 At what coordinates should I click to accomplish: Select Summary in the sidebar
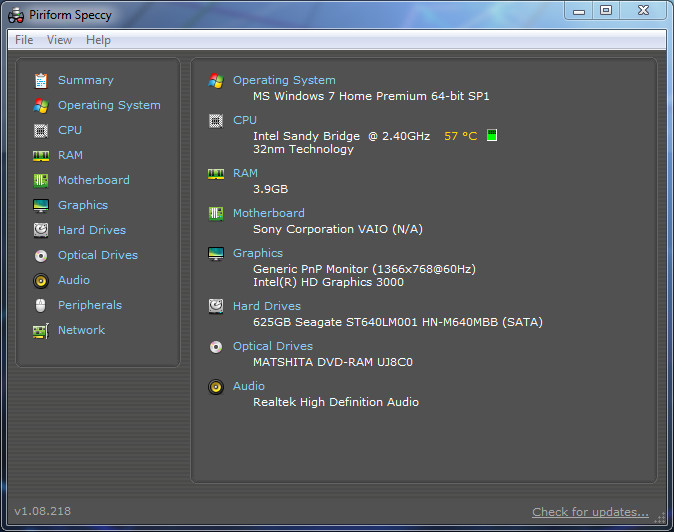(86, 80)
